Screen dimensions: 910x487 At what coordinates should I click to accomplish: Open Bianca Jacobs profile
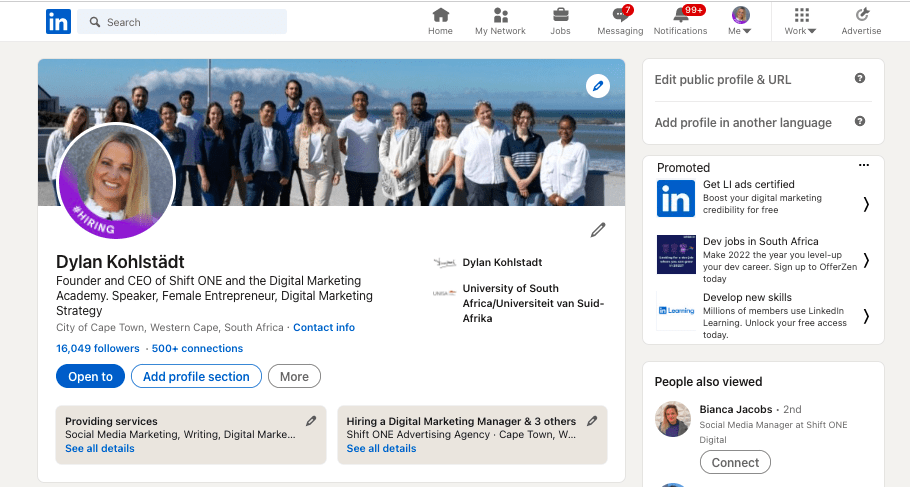[x=735, y=409]
